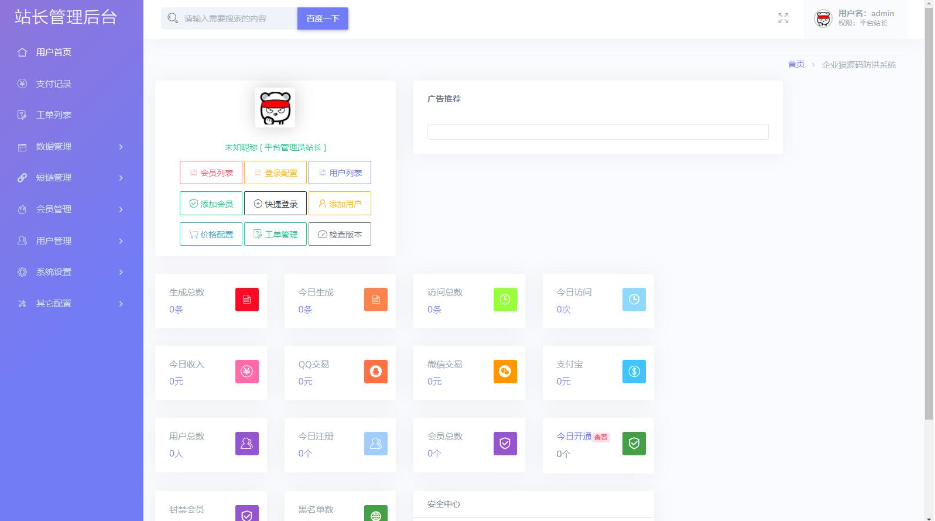Screen dimensions: 935x521
Task: Expand the 会员管理 sidebar submenu
Action: (71, 209)
